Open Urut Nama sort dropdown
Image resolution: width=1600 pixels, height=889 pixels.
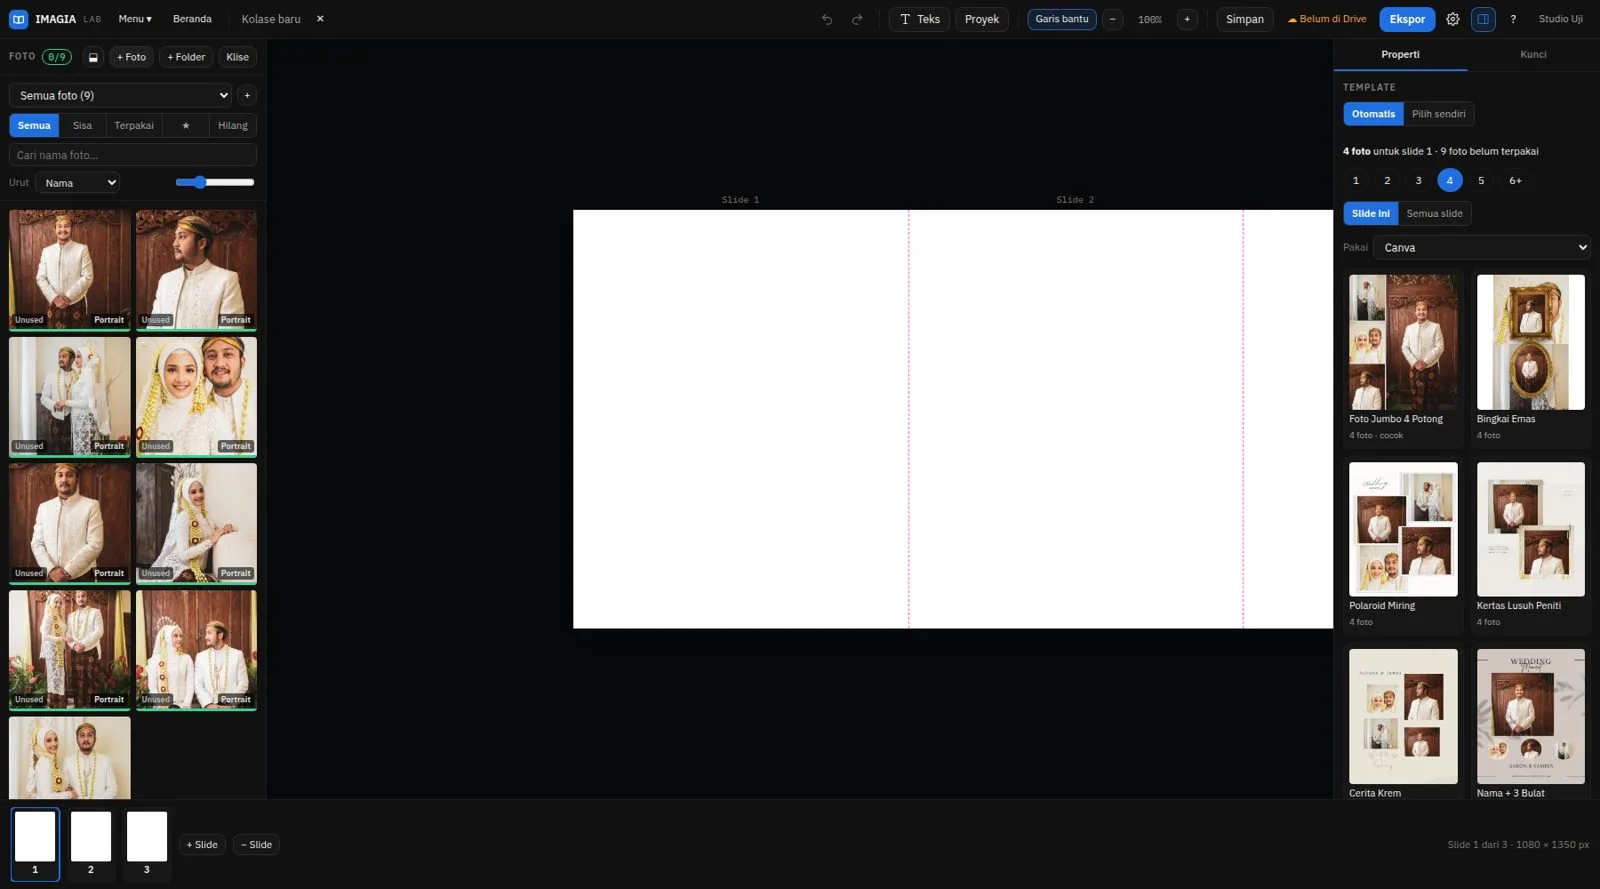click(x=77, y=183)
